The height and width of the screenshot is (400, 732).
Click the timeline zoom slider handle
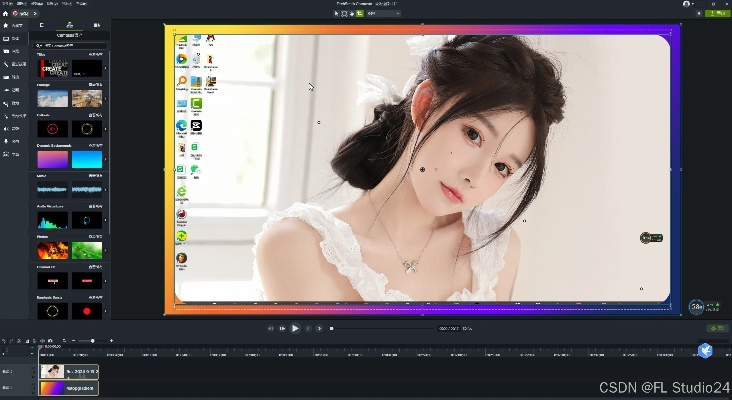pos(93,341)
